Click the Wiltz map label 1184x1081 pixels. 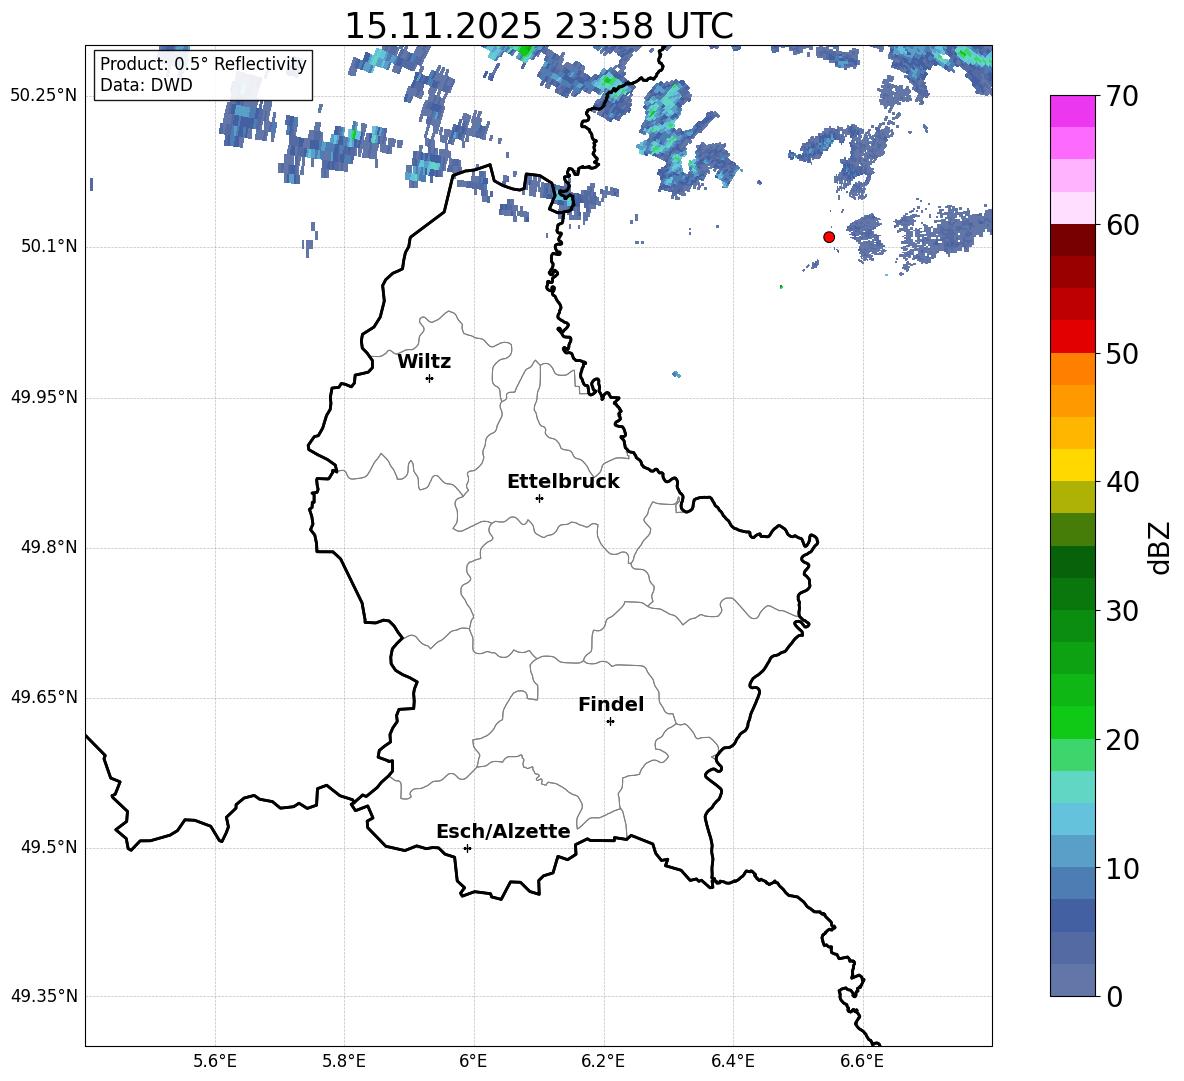[x=424, y=362]
